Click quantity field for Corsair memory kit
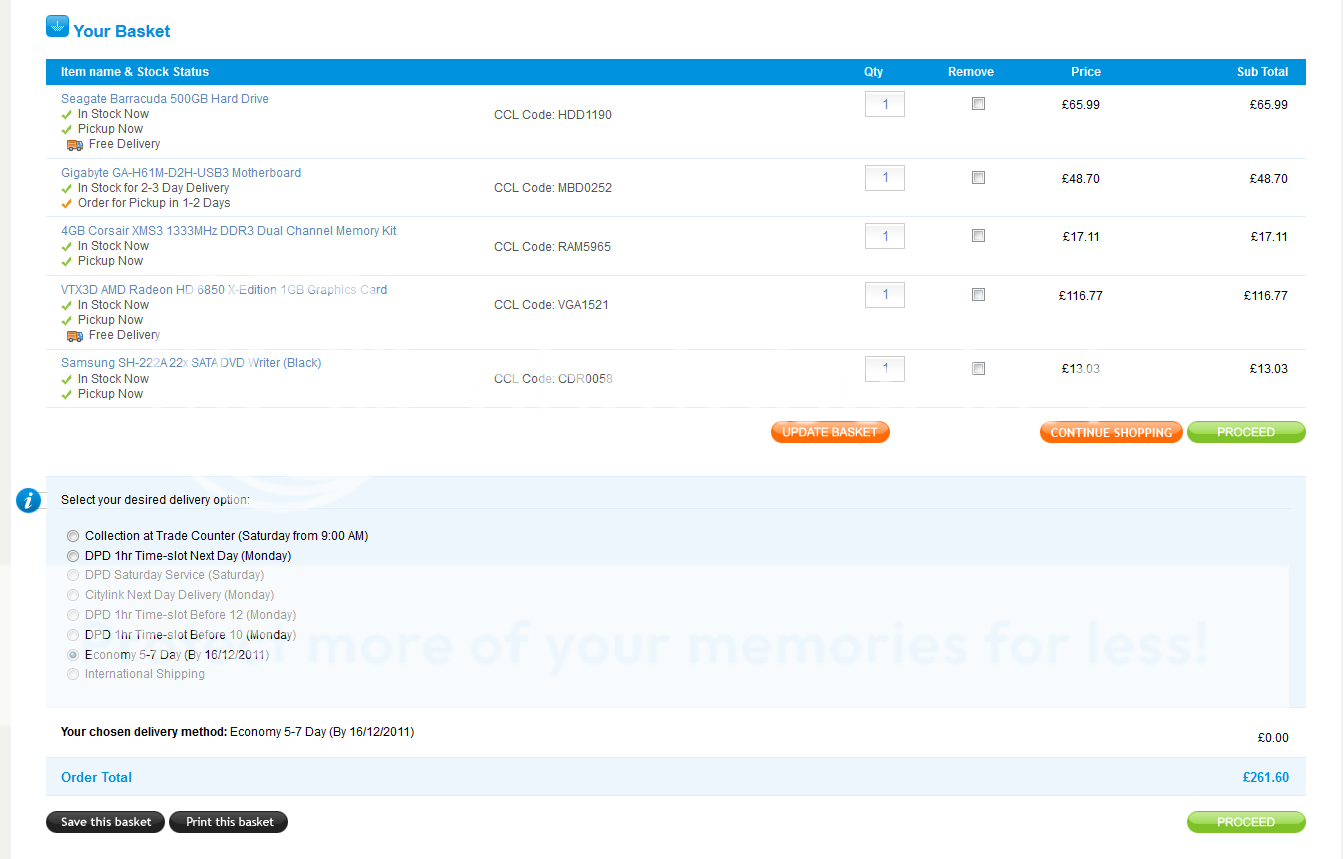 click(x=885, y=236)
